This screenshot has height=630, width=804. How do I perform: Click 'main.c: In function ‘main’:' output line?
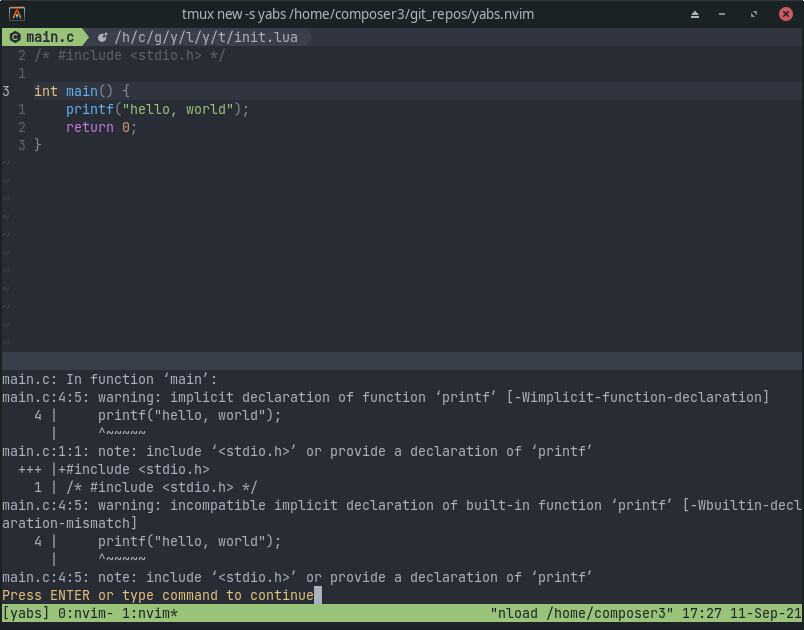click(110, 379)
